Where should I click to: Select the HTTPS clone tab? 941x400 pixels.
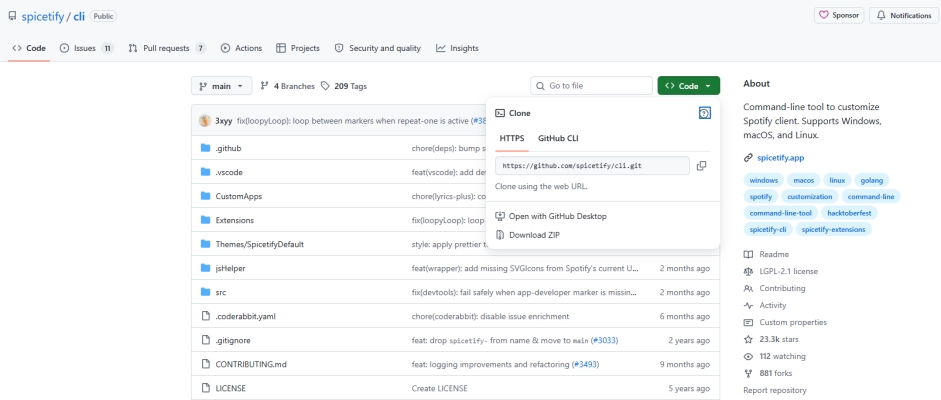pos(512,139)
